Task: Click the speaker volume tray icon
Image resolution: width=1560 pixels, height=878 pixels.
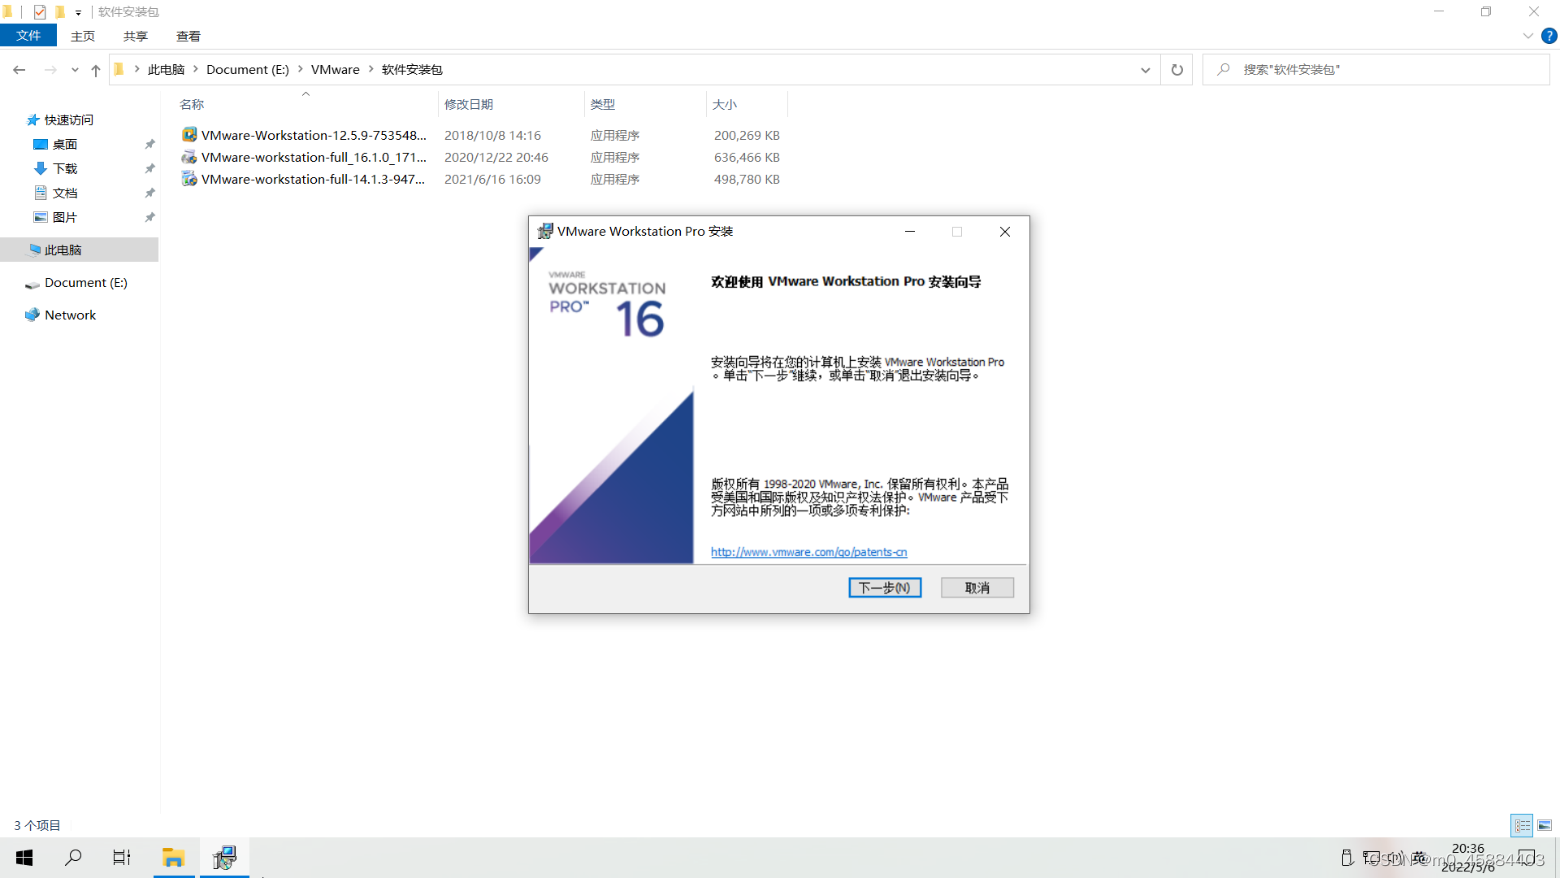Action: point(1395,858)
